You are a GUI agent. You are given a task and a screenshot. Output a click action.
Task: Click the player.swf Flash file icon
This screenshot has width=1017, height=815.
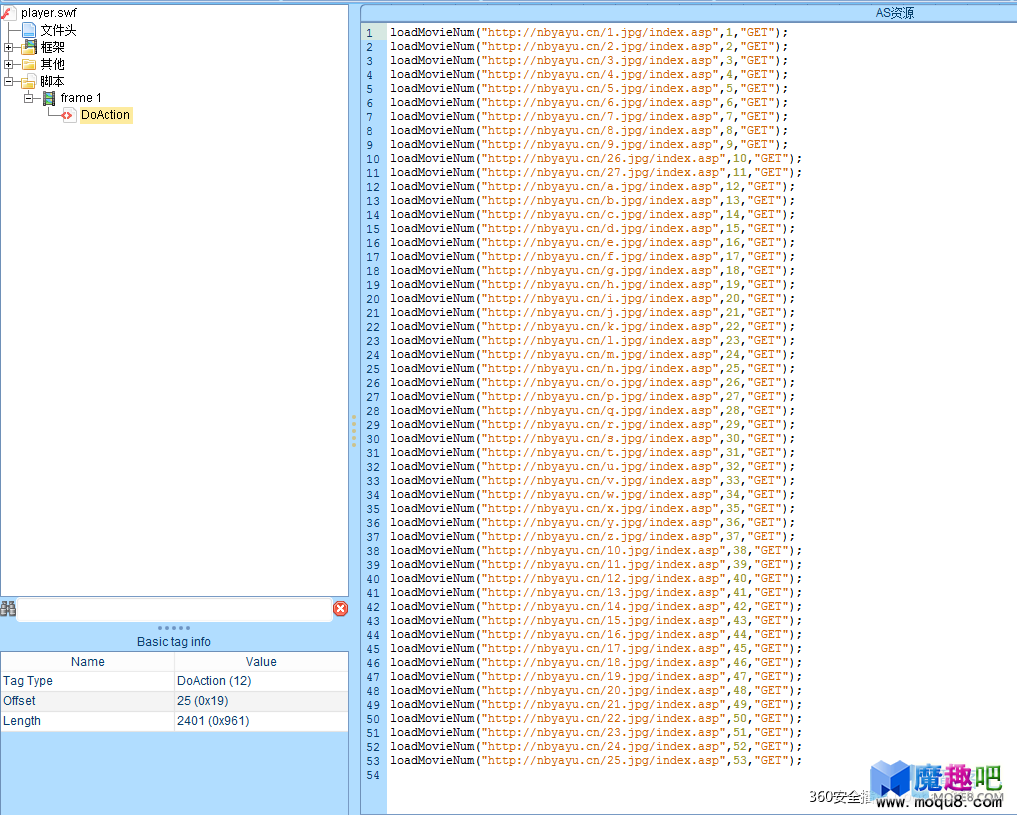(8, 12)
